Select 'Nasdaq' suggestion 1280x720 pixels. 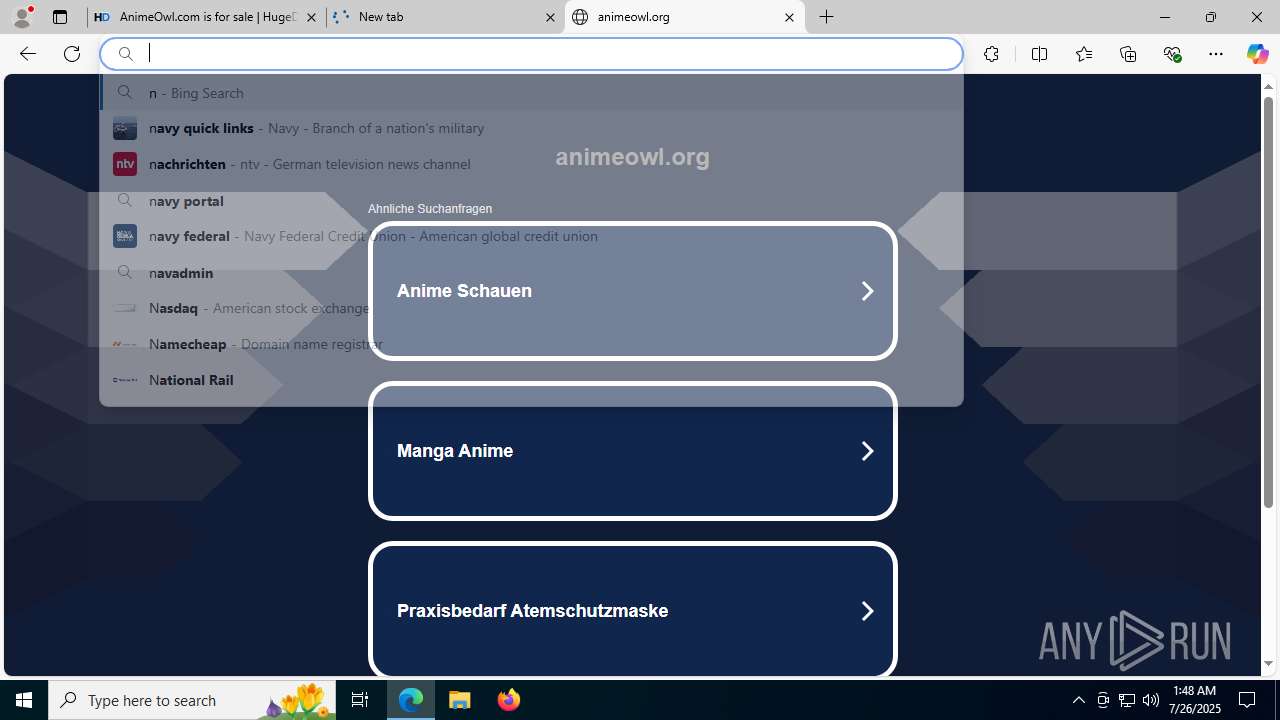tap(531, 308)
